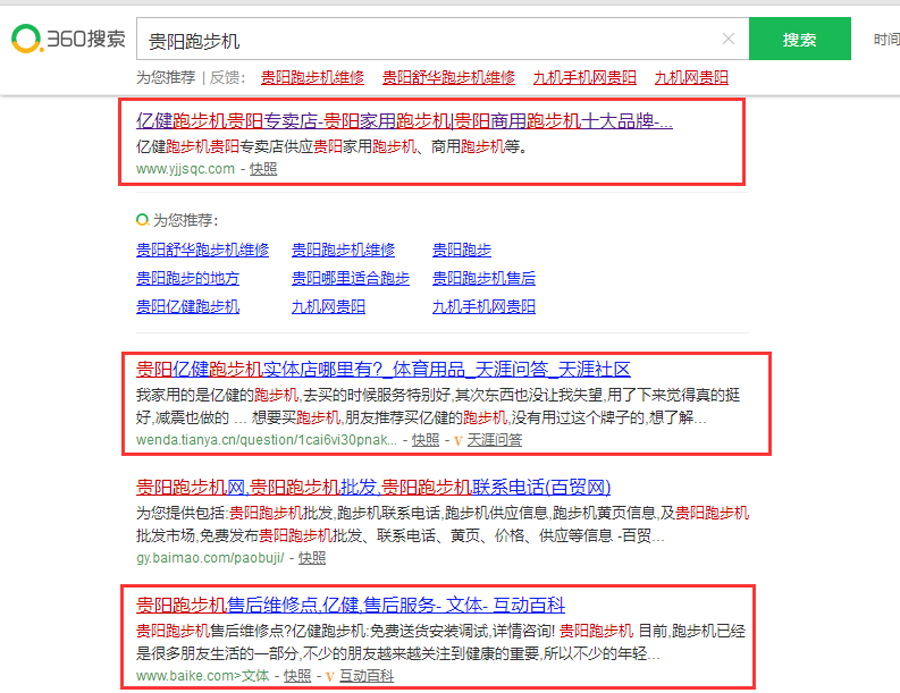Open top suggestion 九机手机网贵阳
The height and width of the screenshot is (693, 900).
[x=584, y=77]
